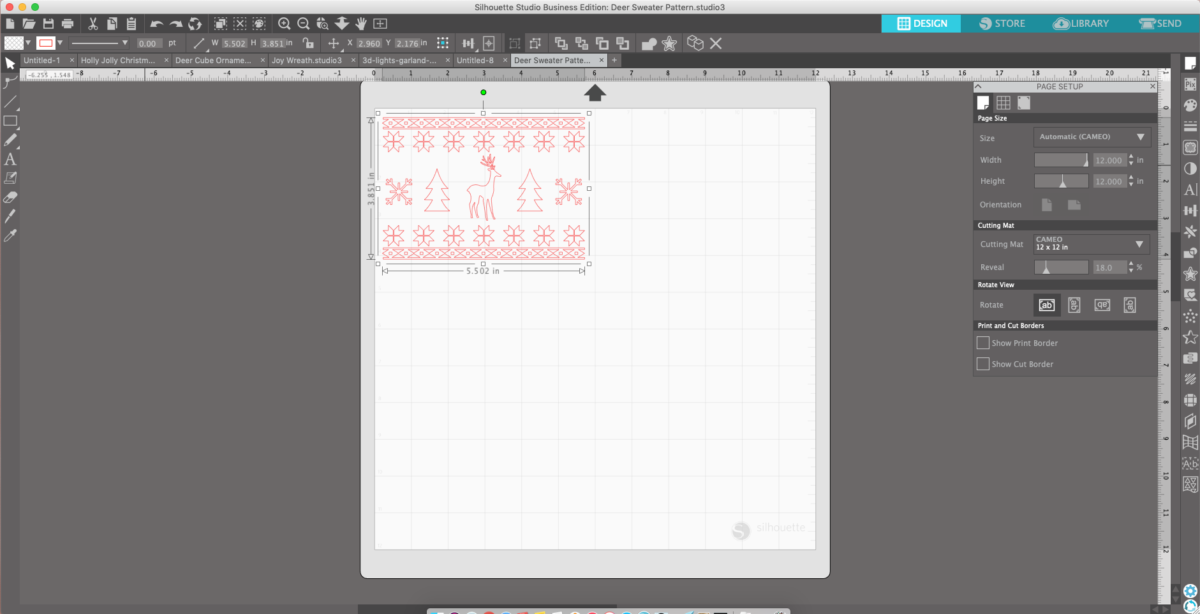Redo the last undone action
The height and width of the screenshot is (614, 1200).
point(176,23)
